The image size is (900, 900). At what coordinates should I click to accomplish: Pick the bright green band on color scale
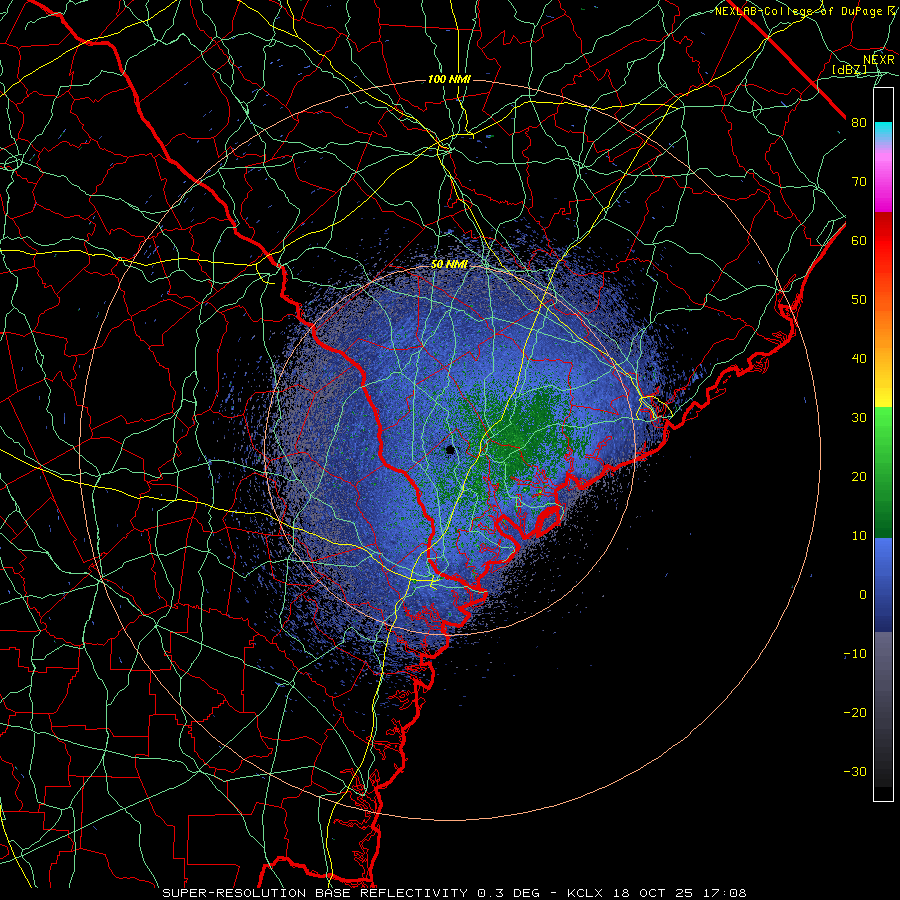pyautogui.click(x=883, y=425)
